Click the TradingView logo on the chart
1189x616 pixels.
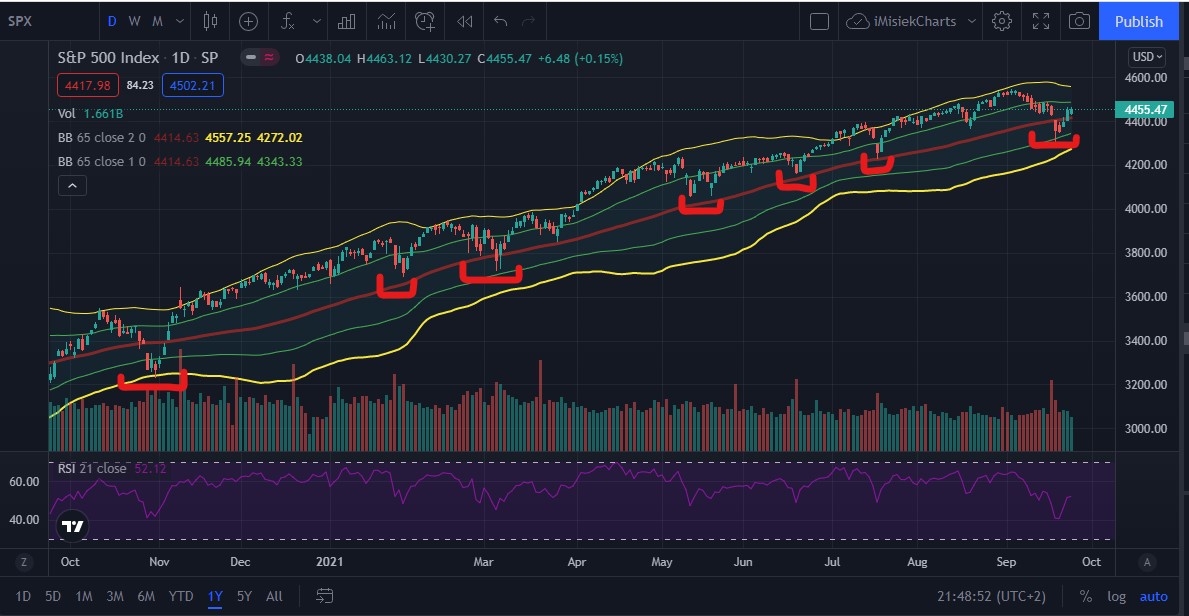coord(72,526)
